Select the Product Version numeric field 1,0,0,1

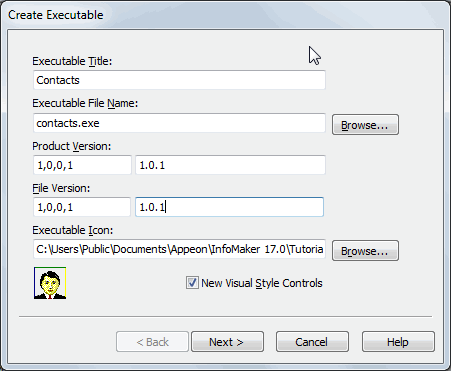click(82, 165)
